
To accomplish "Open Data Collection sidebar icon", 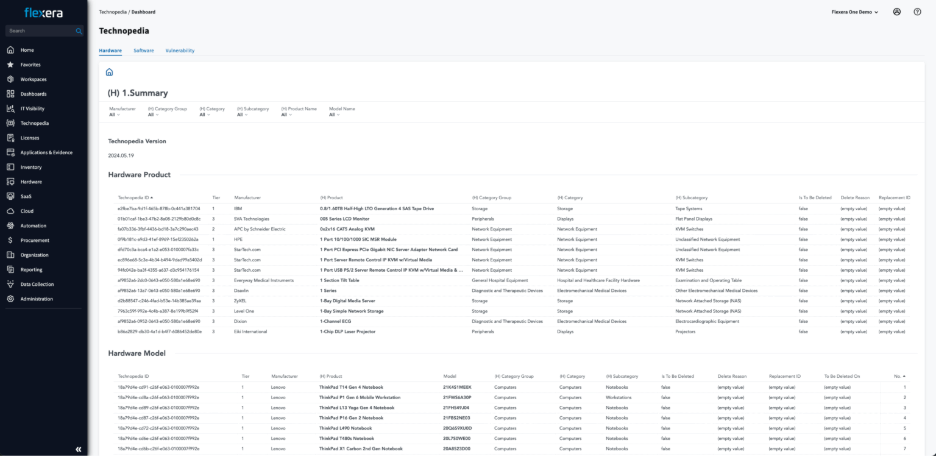I will pos(10,284).
